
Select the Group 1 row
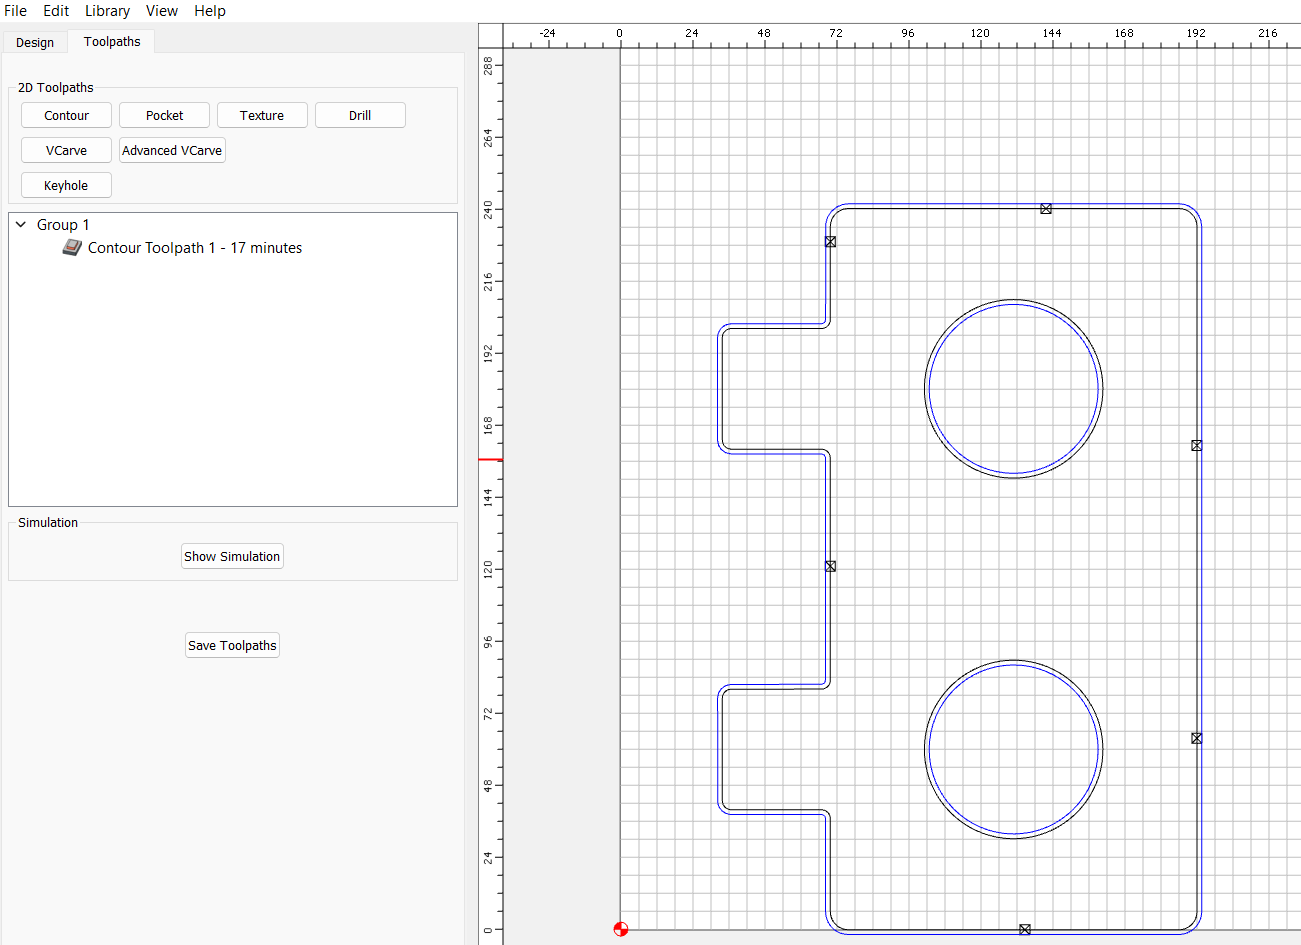click(x=233, y=225)
